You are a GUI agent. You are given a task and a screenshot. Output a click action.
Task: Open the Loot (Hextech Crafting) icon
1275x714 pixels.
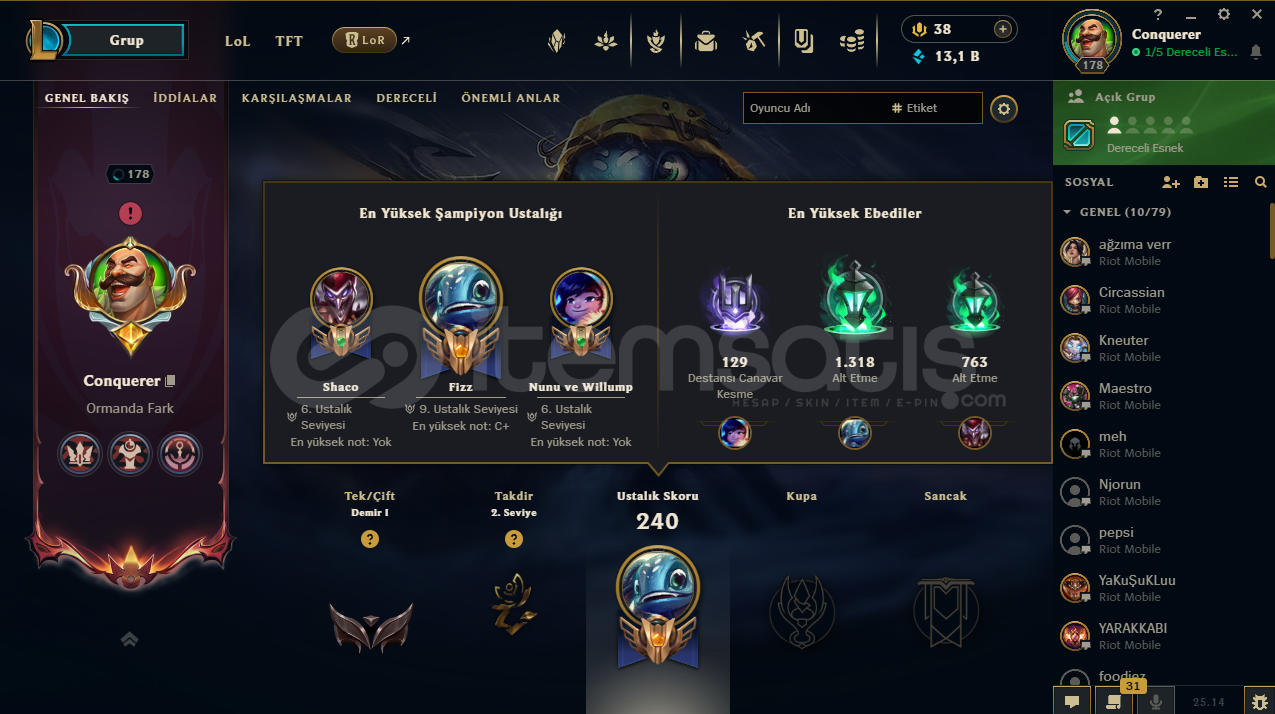point(754,41)
